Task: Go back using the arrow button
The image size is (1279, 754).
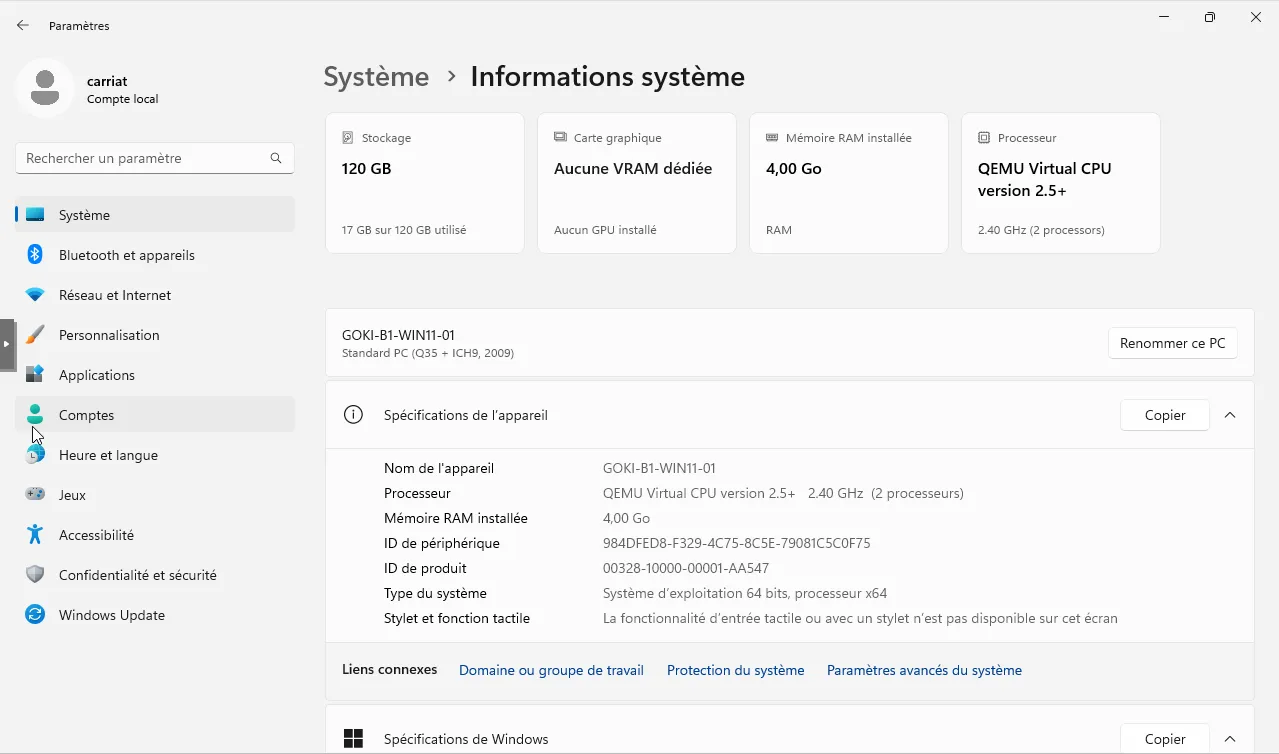Action: click(23, 26)
